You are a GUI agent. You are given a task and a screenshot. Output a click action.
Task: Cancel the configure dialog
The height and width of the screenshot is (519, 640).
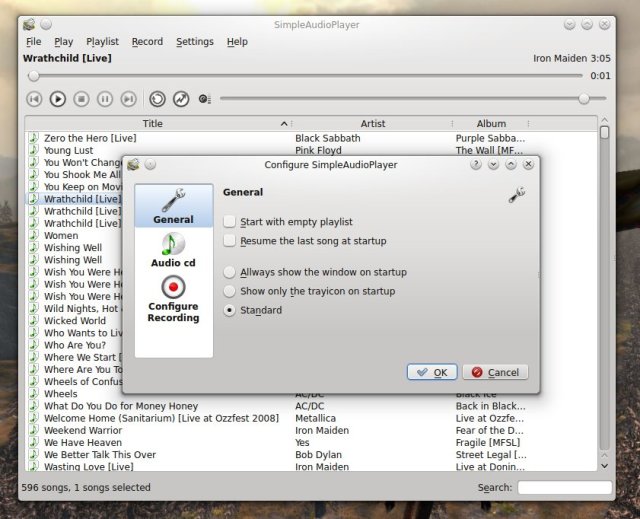(x=495, y=372)
